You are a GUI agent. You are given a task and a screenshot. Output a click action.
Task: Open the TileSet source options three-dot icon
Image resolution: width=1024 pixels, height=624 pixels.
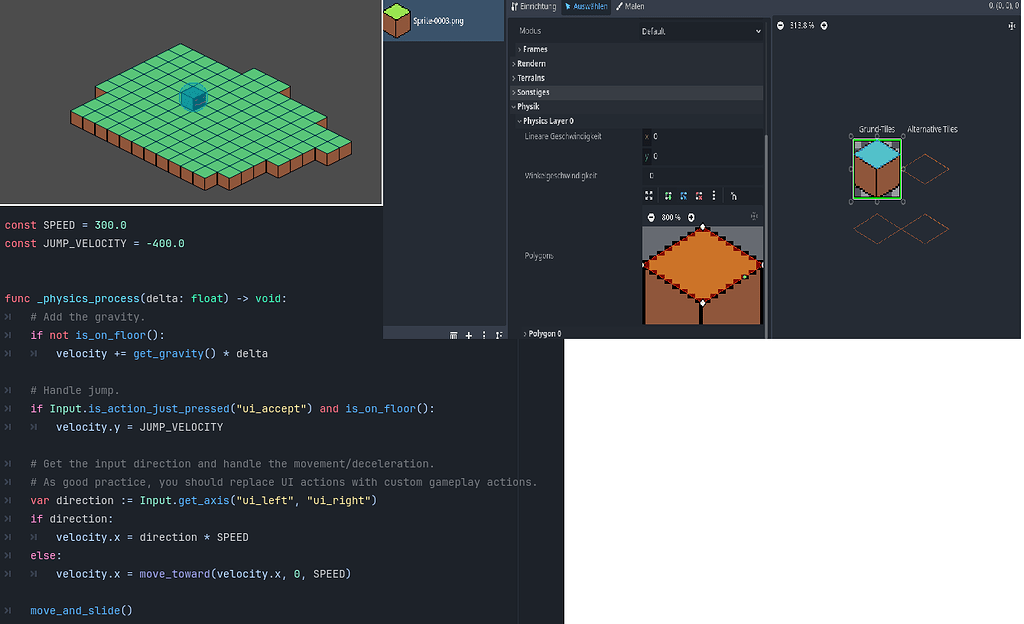(484, 335)
